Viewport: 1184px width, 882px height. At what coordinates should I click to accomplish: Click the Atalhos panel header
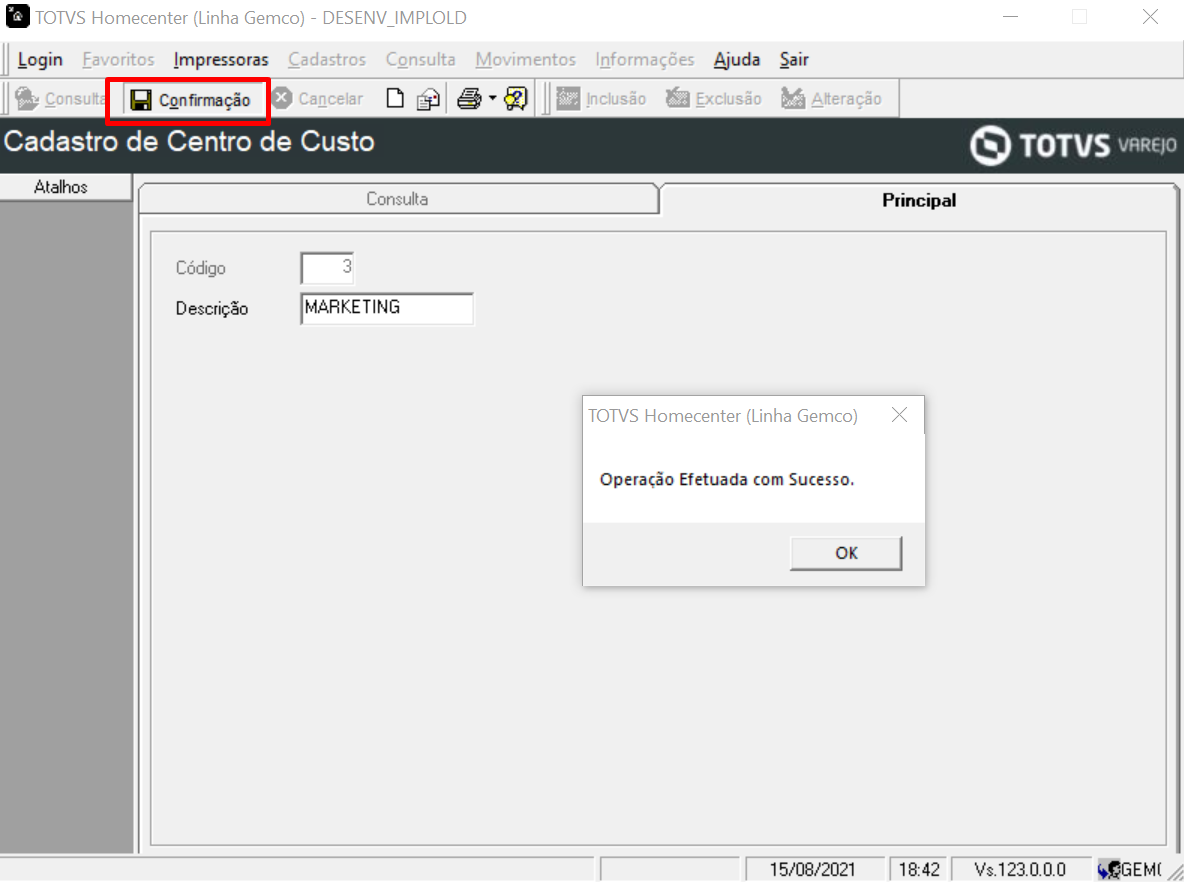[x=65, y=187]
